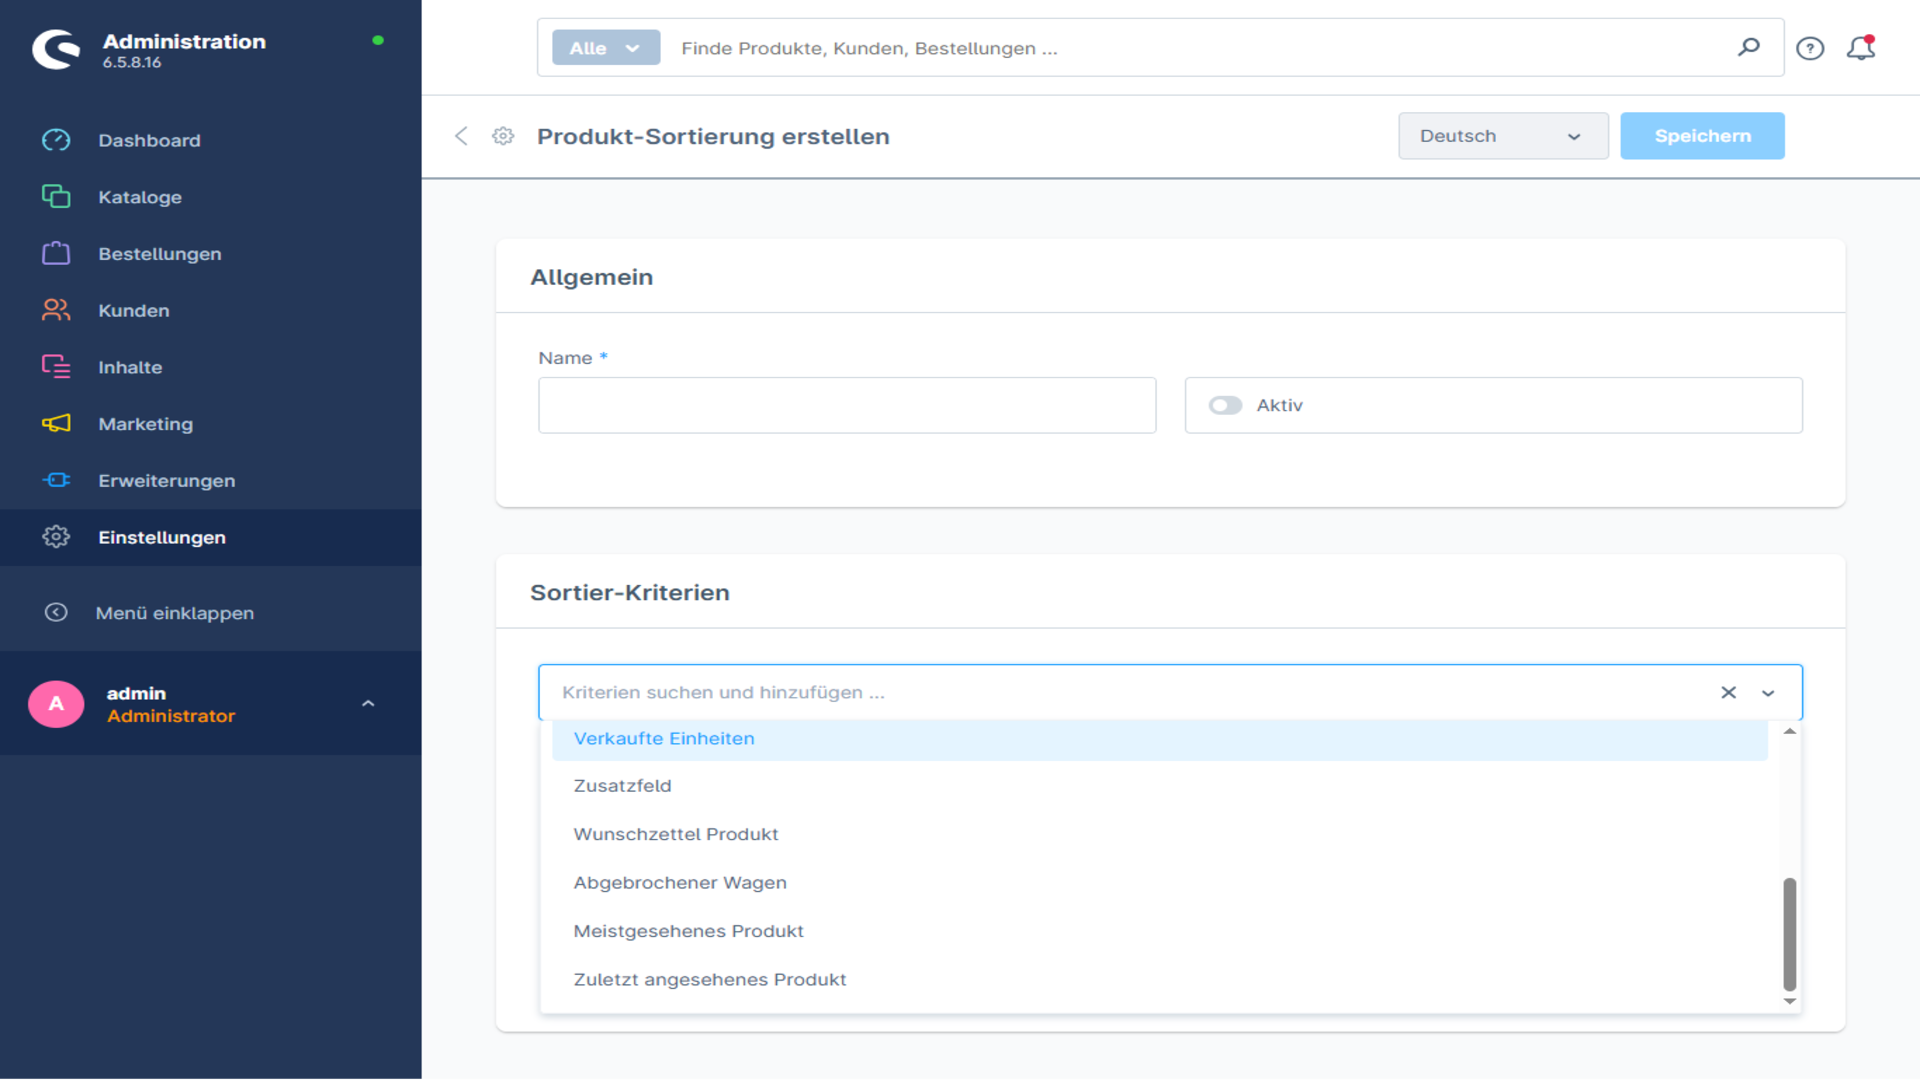The height and width of the screenshot is (1080, 1920).
Task: Choose Abgebrochener Wagen option
Action: (1160, 883)
